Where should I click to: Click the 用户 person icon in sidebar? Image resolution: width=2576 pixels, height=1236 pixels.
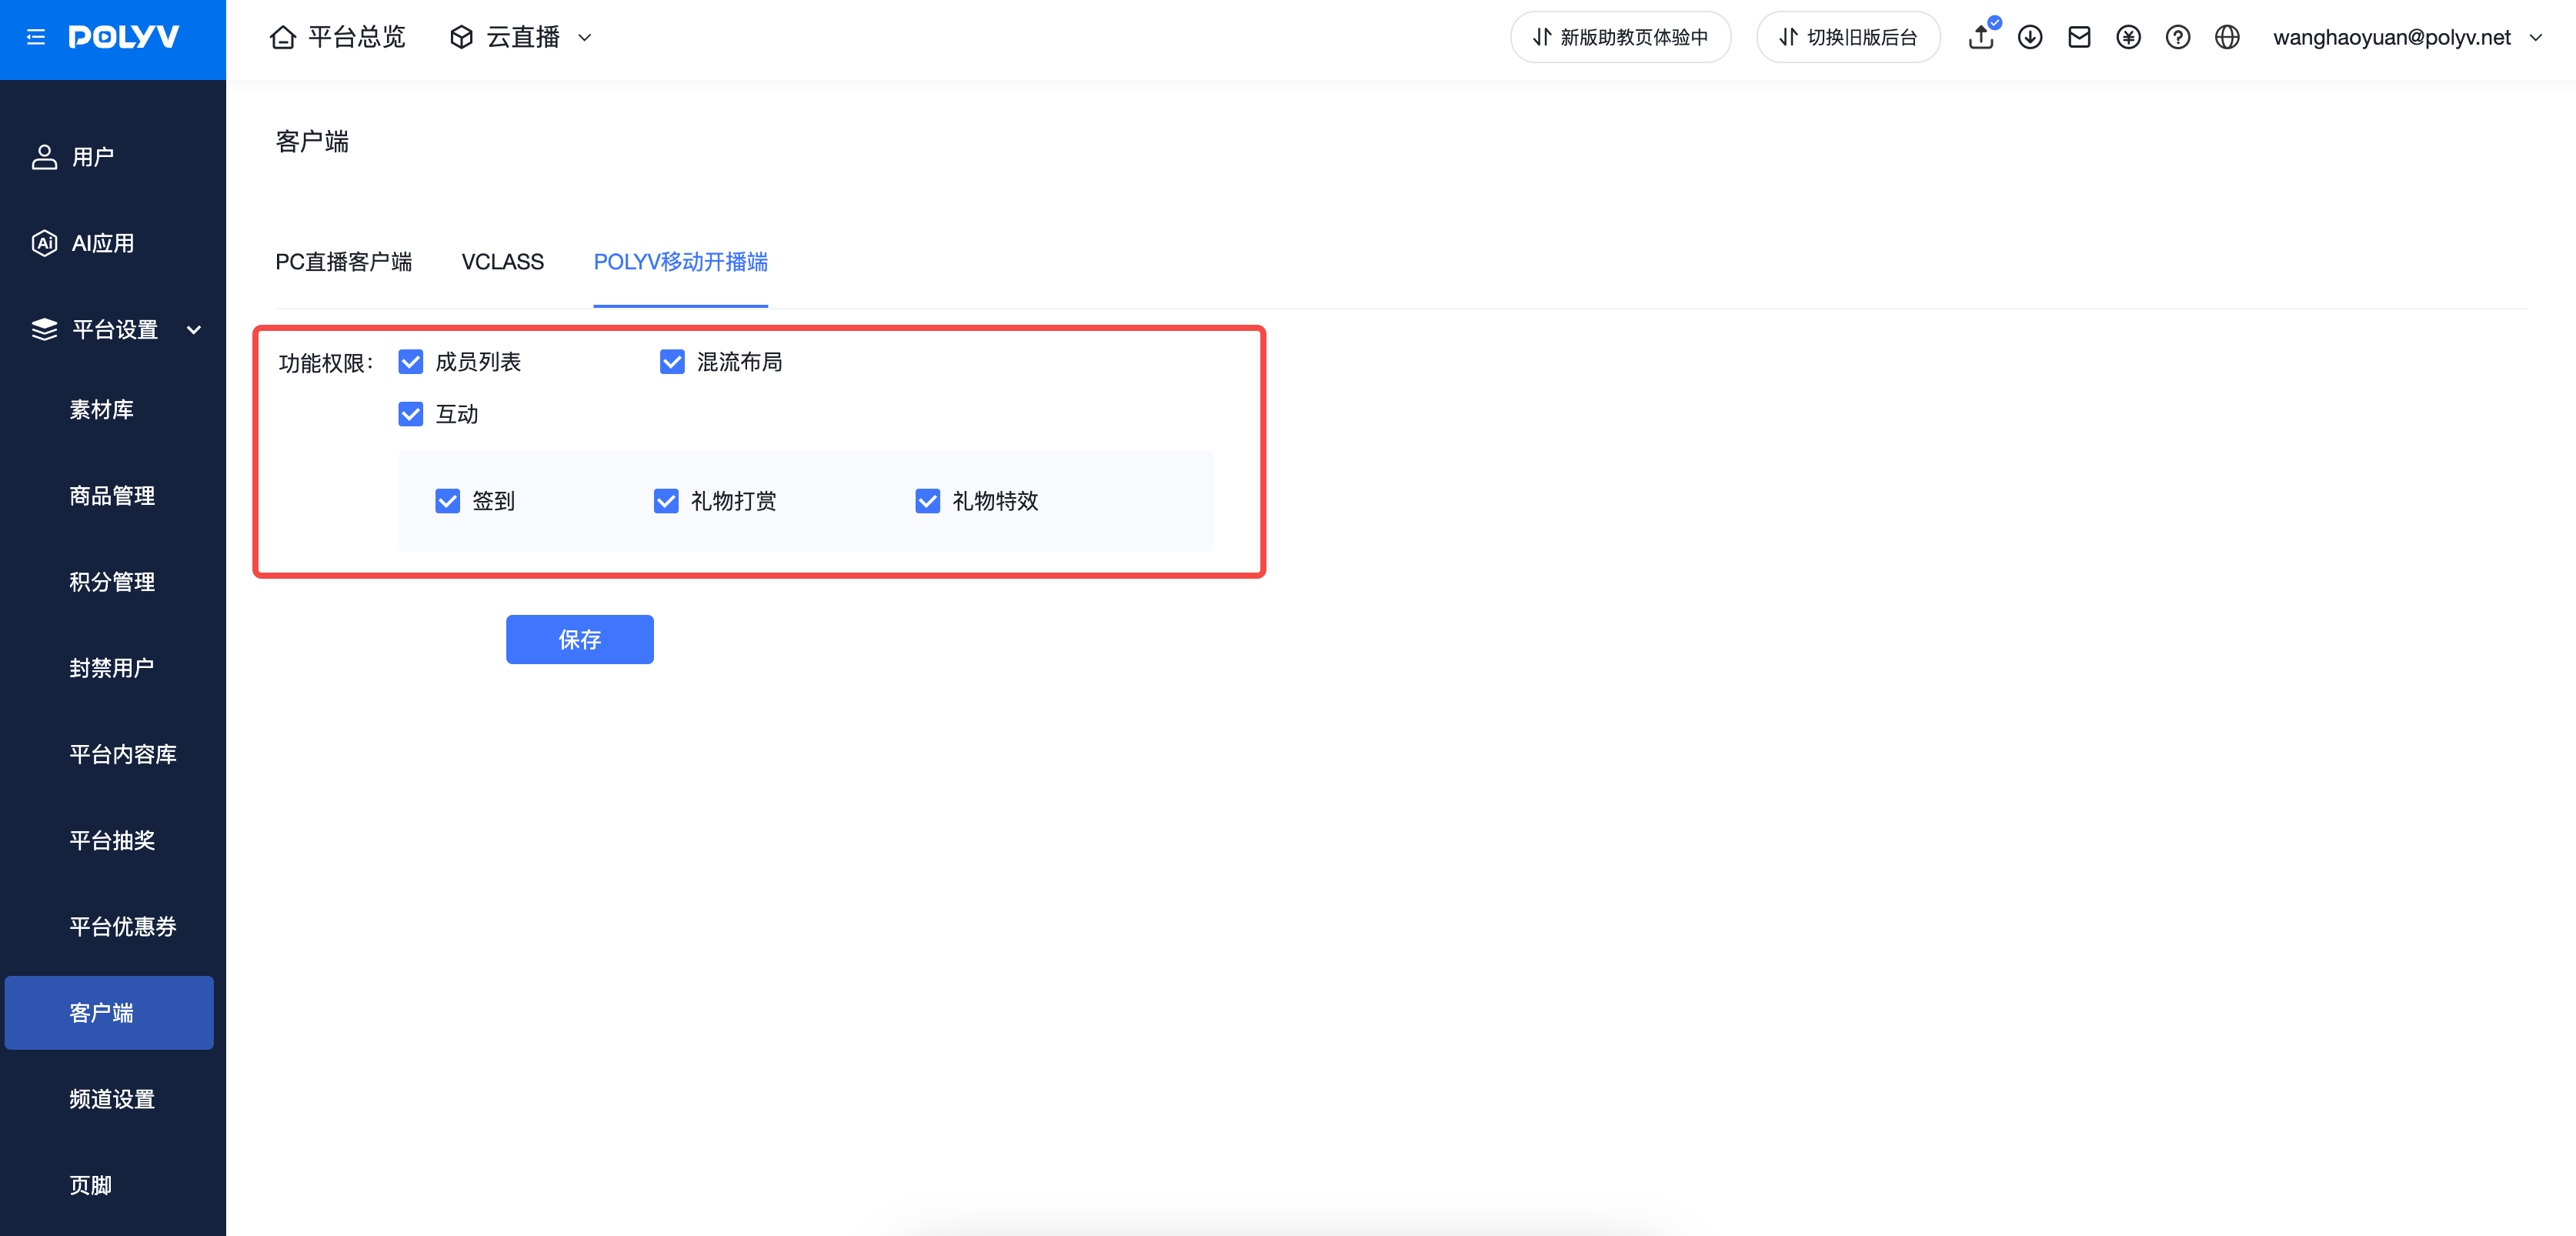(x=44, y=157)
